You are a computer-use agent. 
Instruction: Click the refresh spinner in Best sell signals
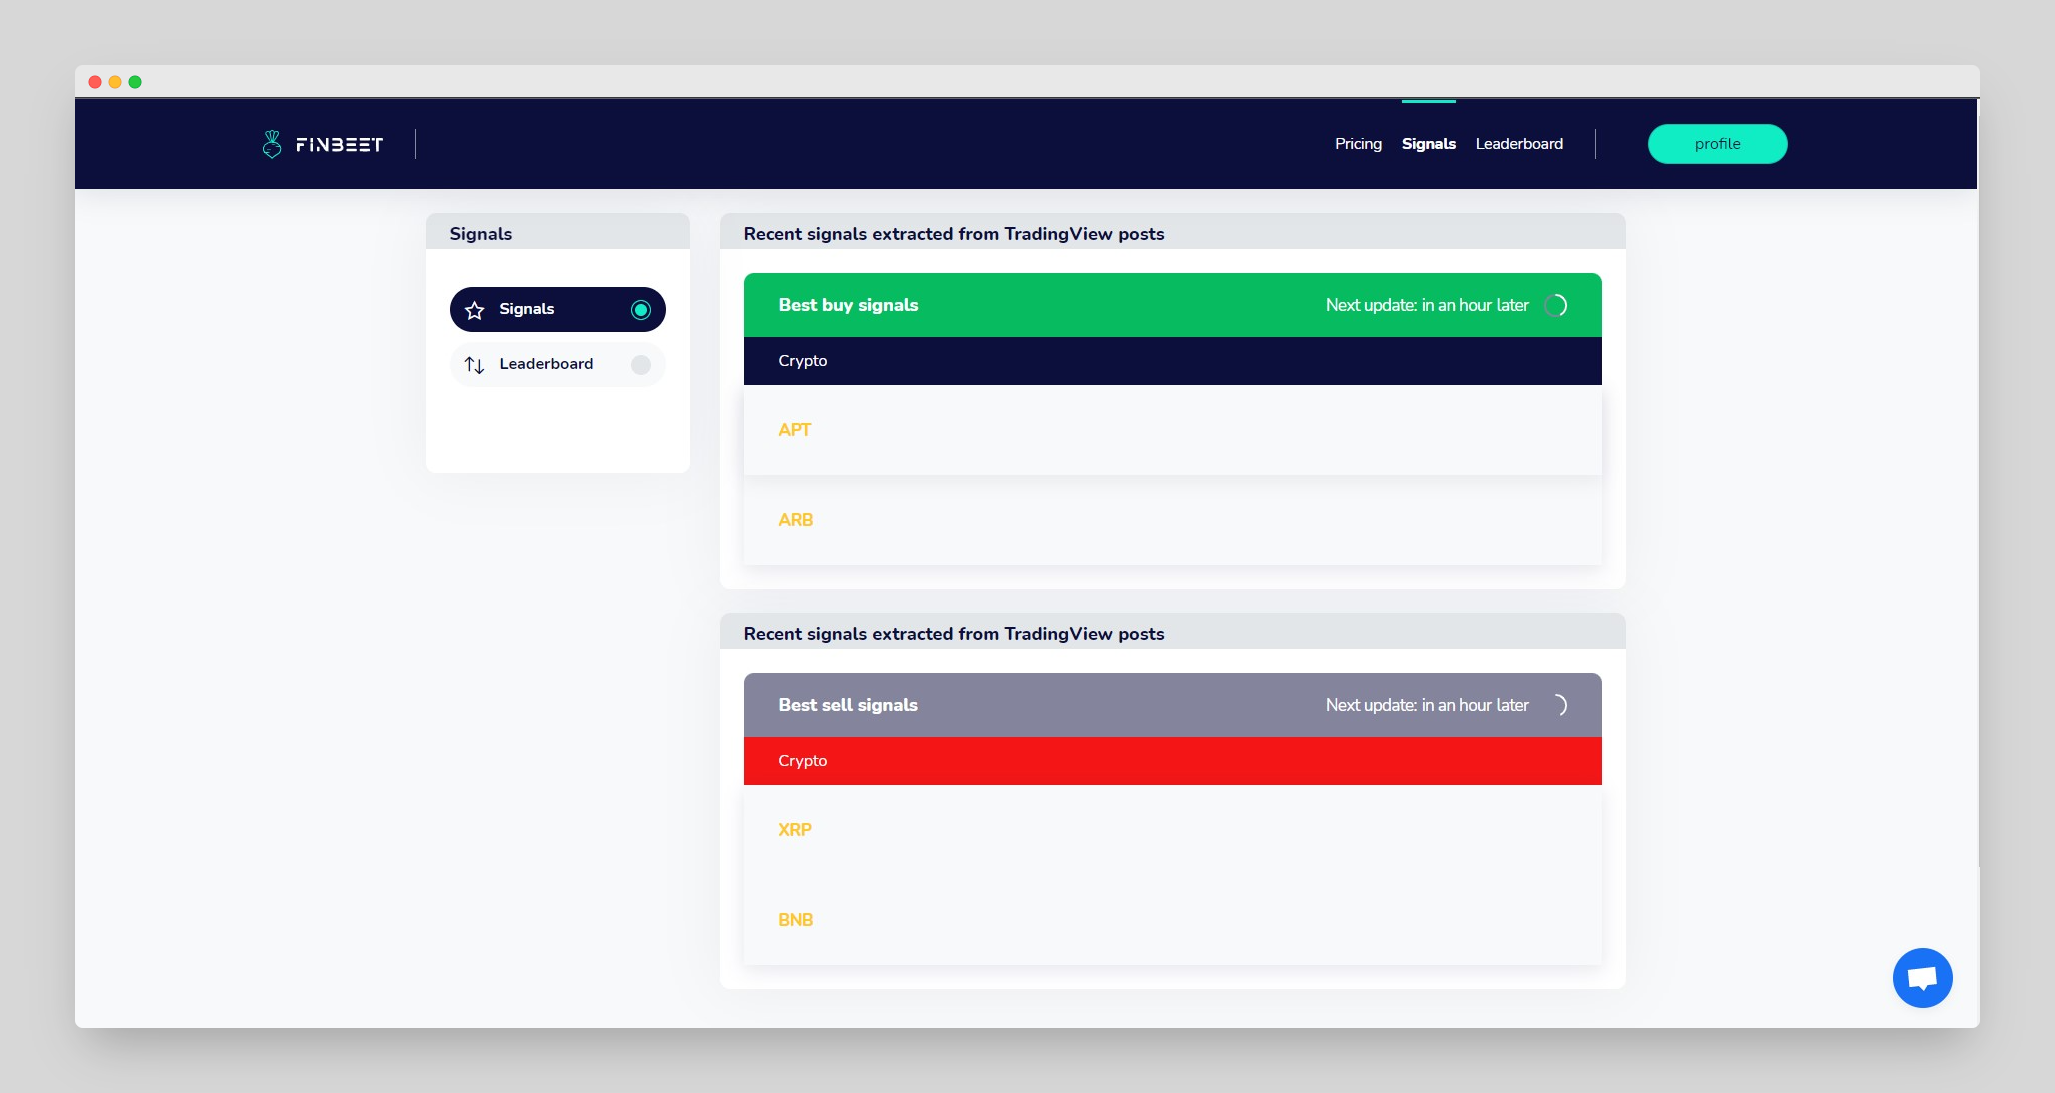pos(1556,705)
